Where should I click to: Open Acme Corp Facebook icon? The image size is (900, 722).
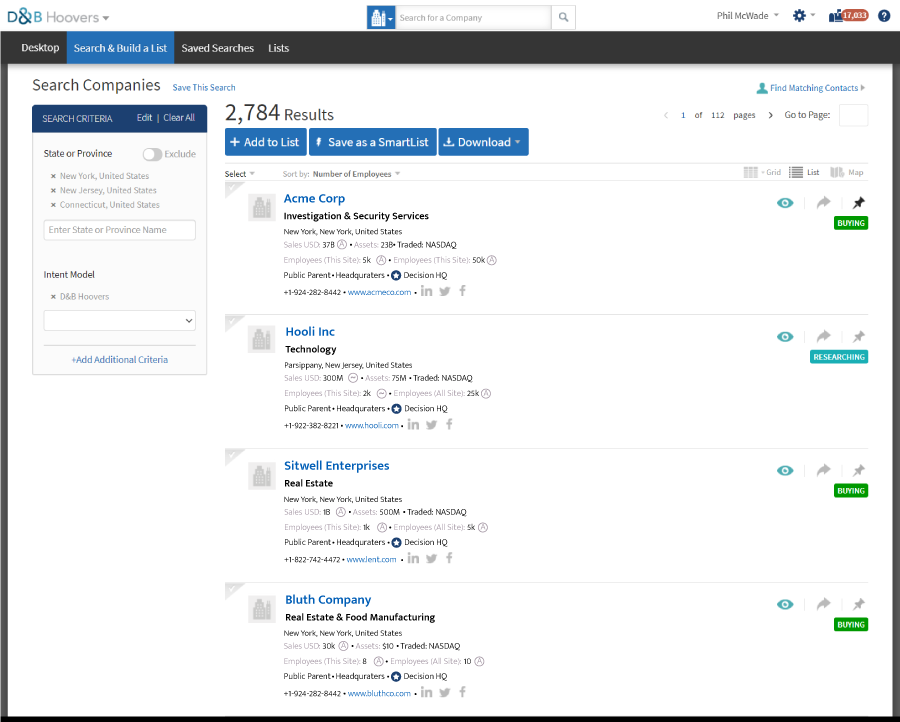(x=463, y=291)
